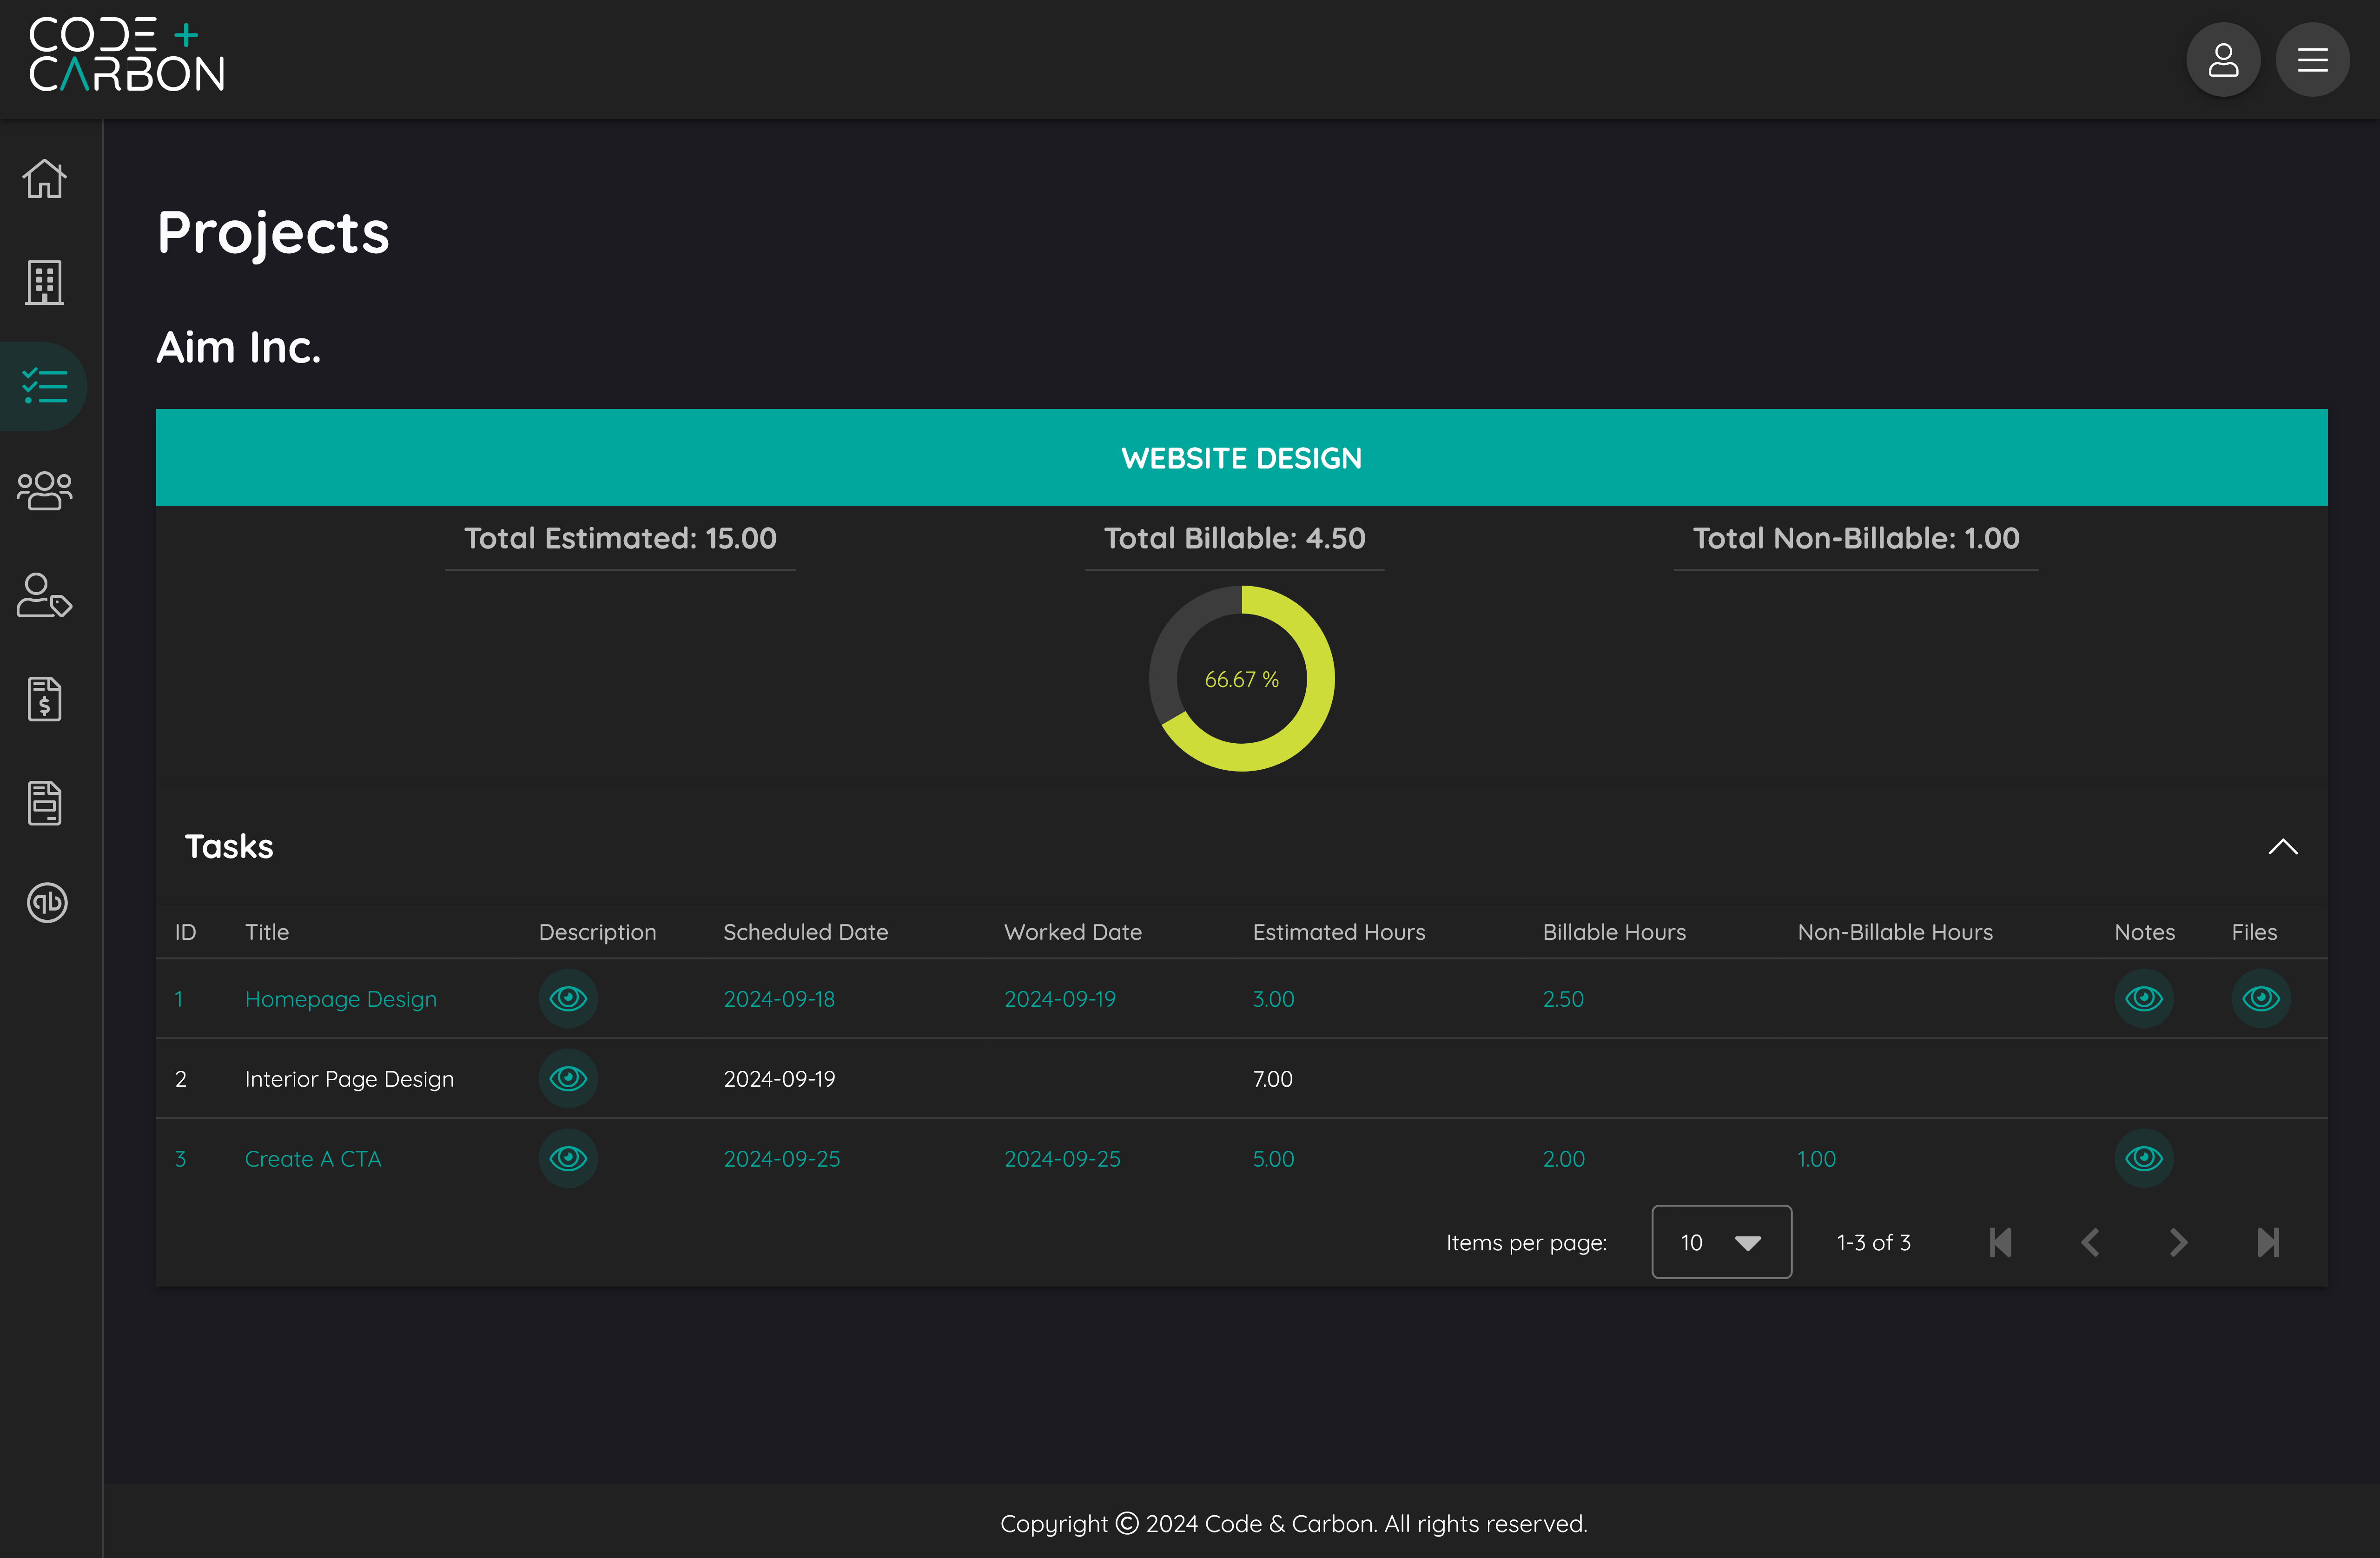Click the Tasks panel title
Image resolution: width=2380 pixels, height=1558 pixels.
[x=229, y=847]
